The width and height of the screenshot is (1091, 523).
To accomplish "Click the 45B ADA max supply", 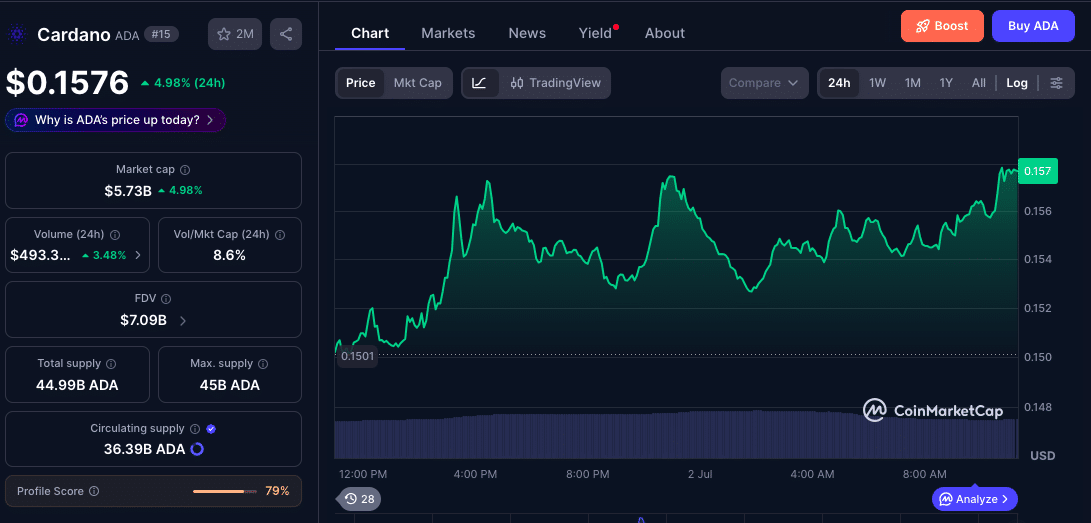I will (230, 385).
